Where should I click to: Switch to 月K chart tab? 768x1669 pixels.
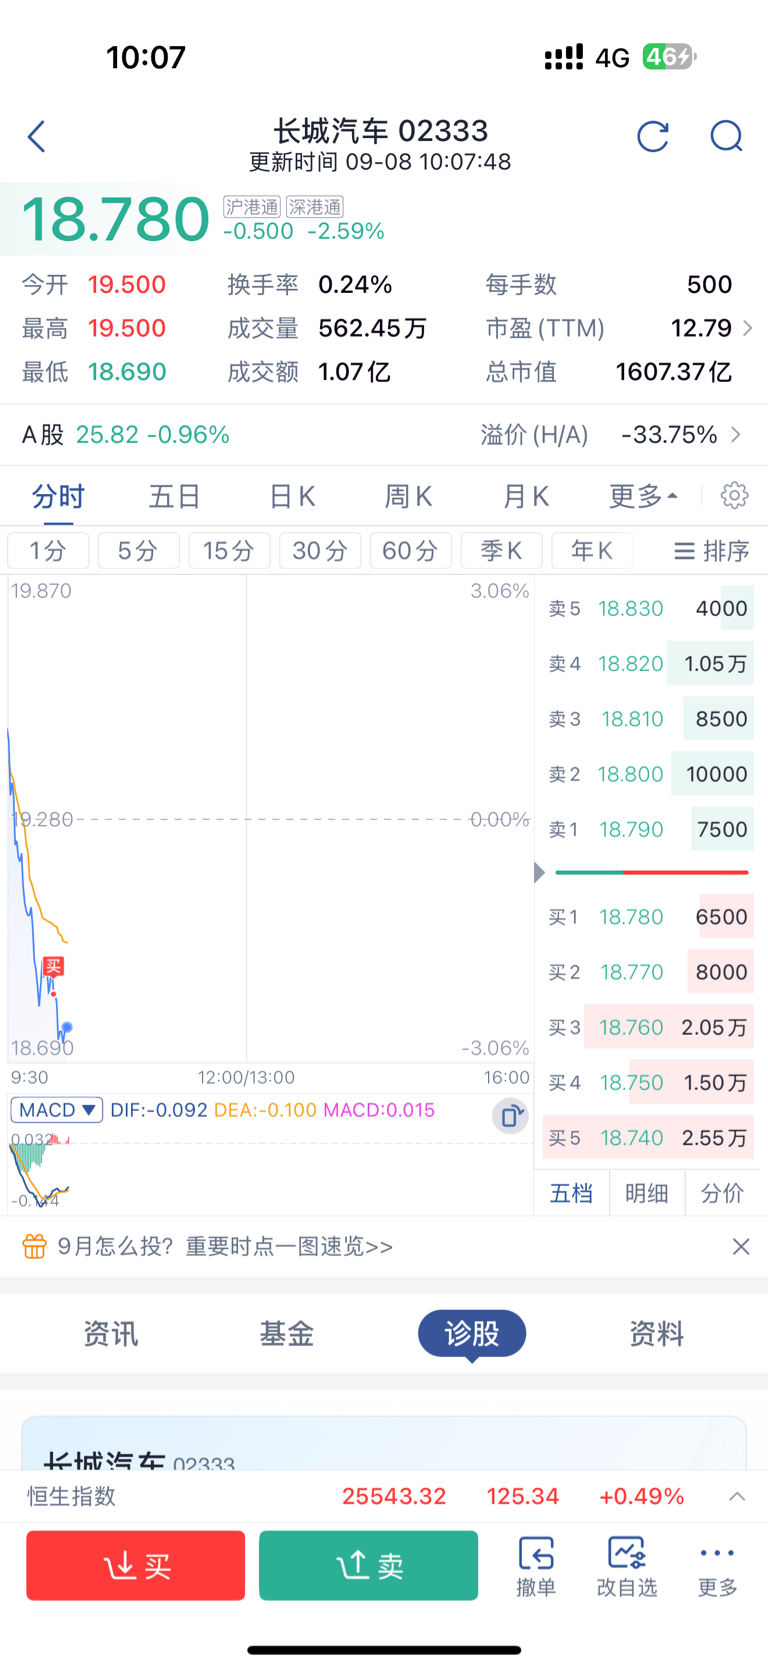[x=526, y=496]
